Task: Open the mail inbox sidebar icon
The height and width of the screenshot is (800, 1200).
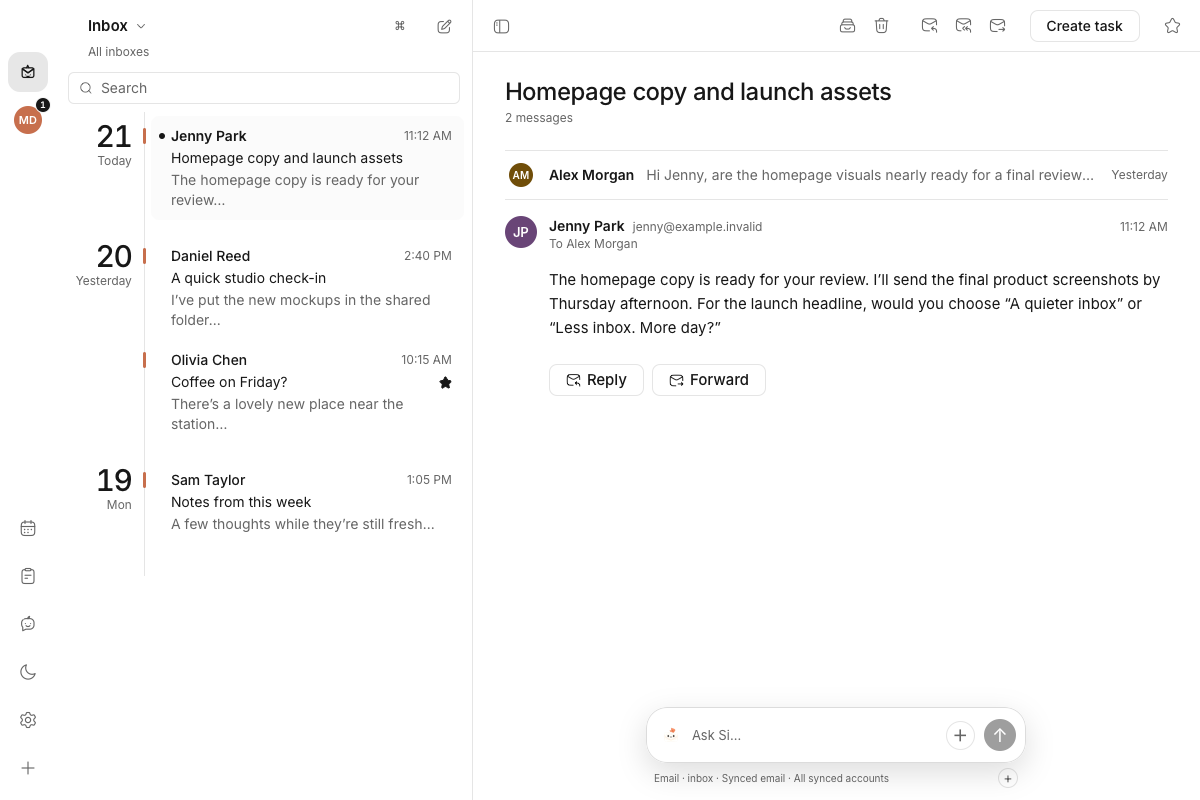Action: [28, 72]
